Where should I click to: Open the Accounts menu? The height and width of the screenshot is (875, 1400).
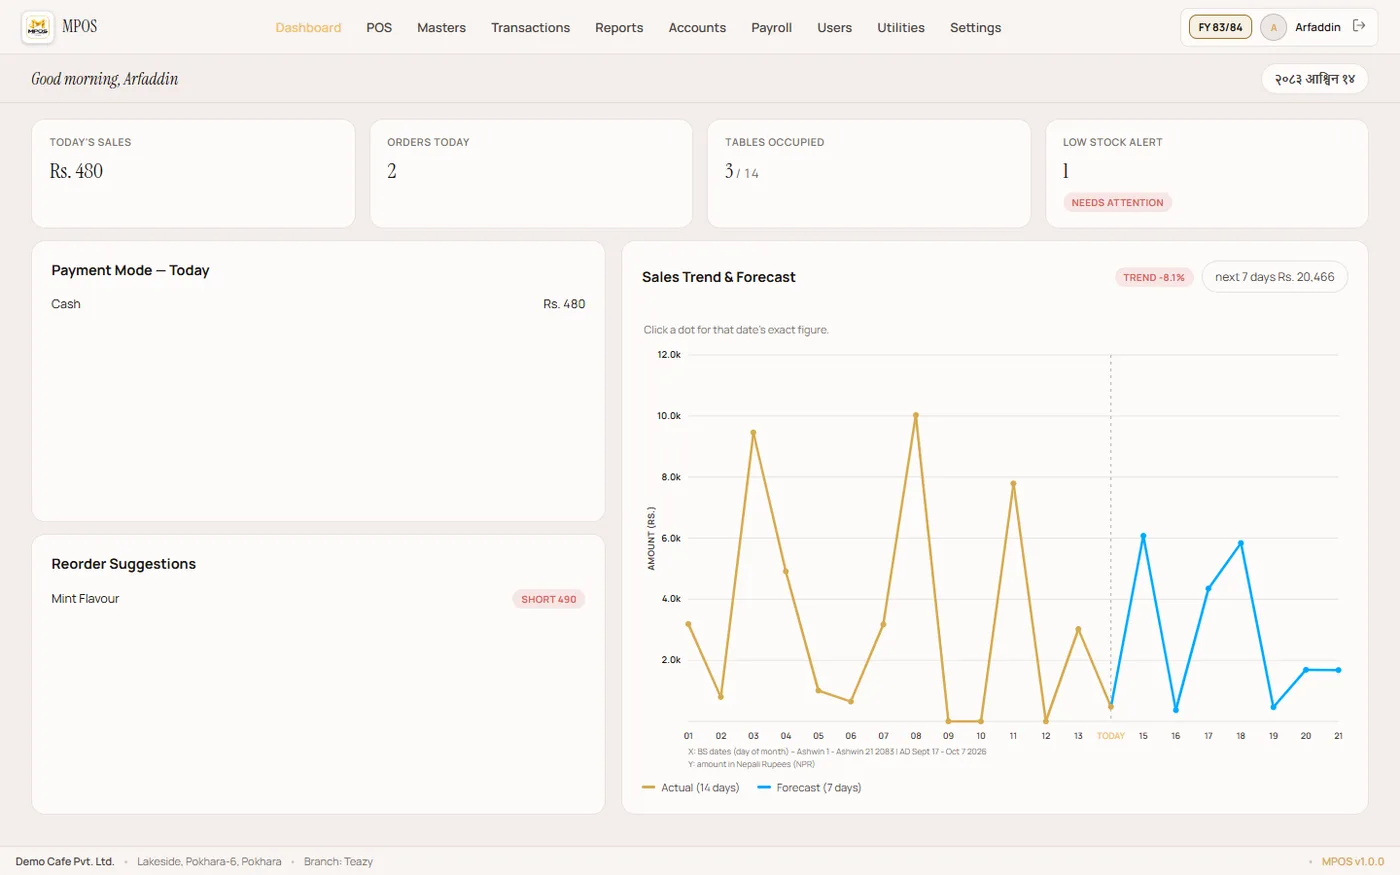tap(697, 28)
